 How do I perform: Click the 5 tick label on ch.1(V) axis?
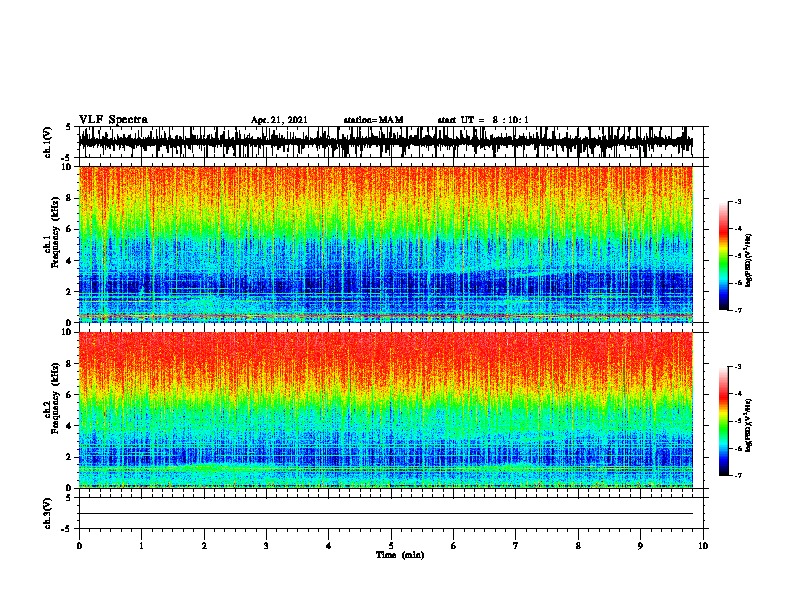pos(69,127)
